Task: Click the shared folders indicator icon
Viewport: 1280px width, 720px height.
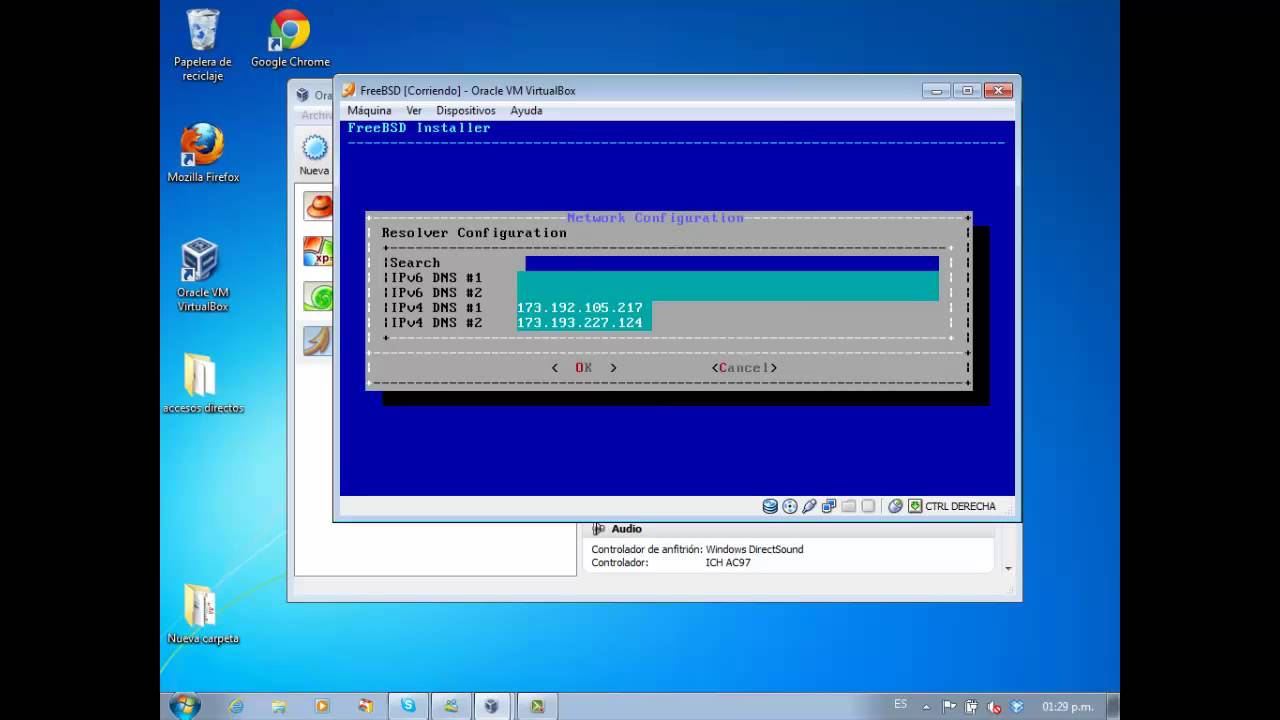Action: point(848,506)
